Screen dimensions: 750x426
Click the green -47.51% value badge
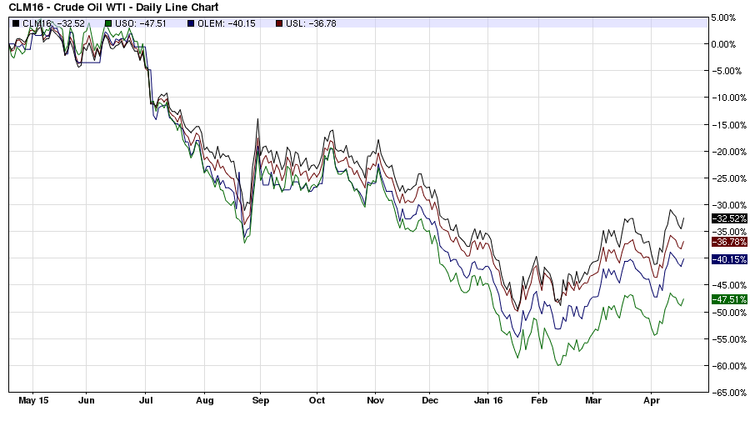coord(728,298)
